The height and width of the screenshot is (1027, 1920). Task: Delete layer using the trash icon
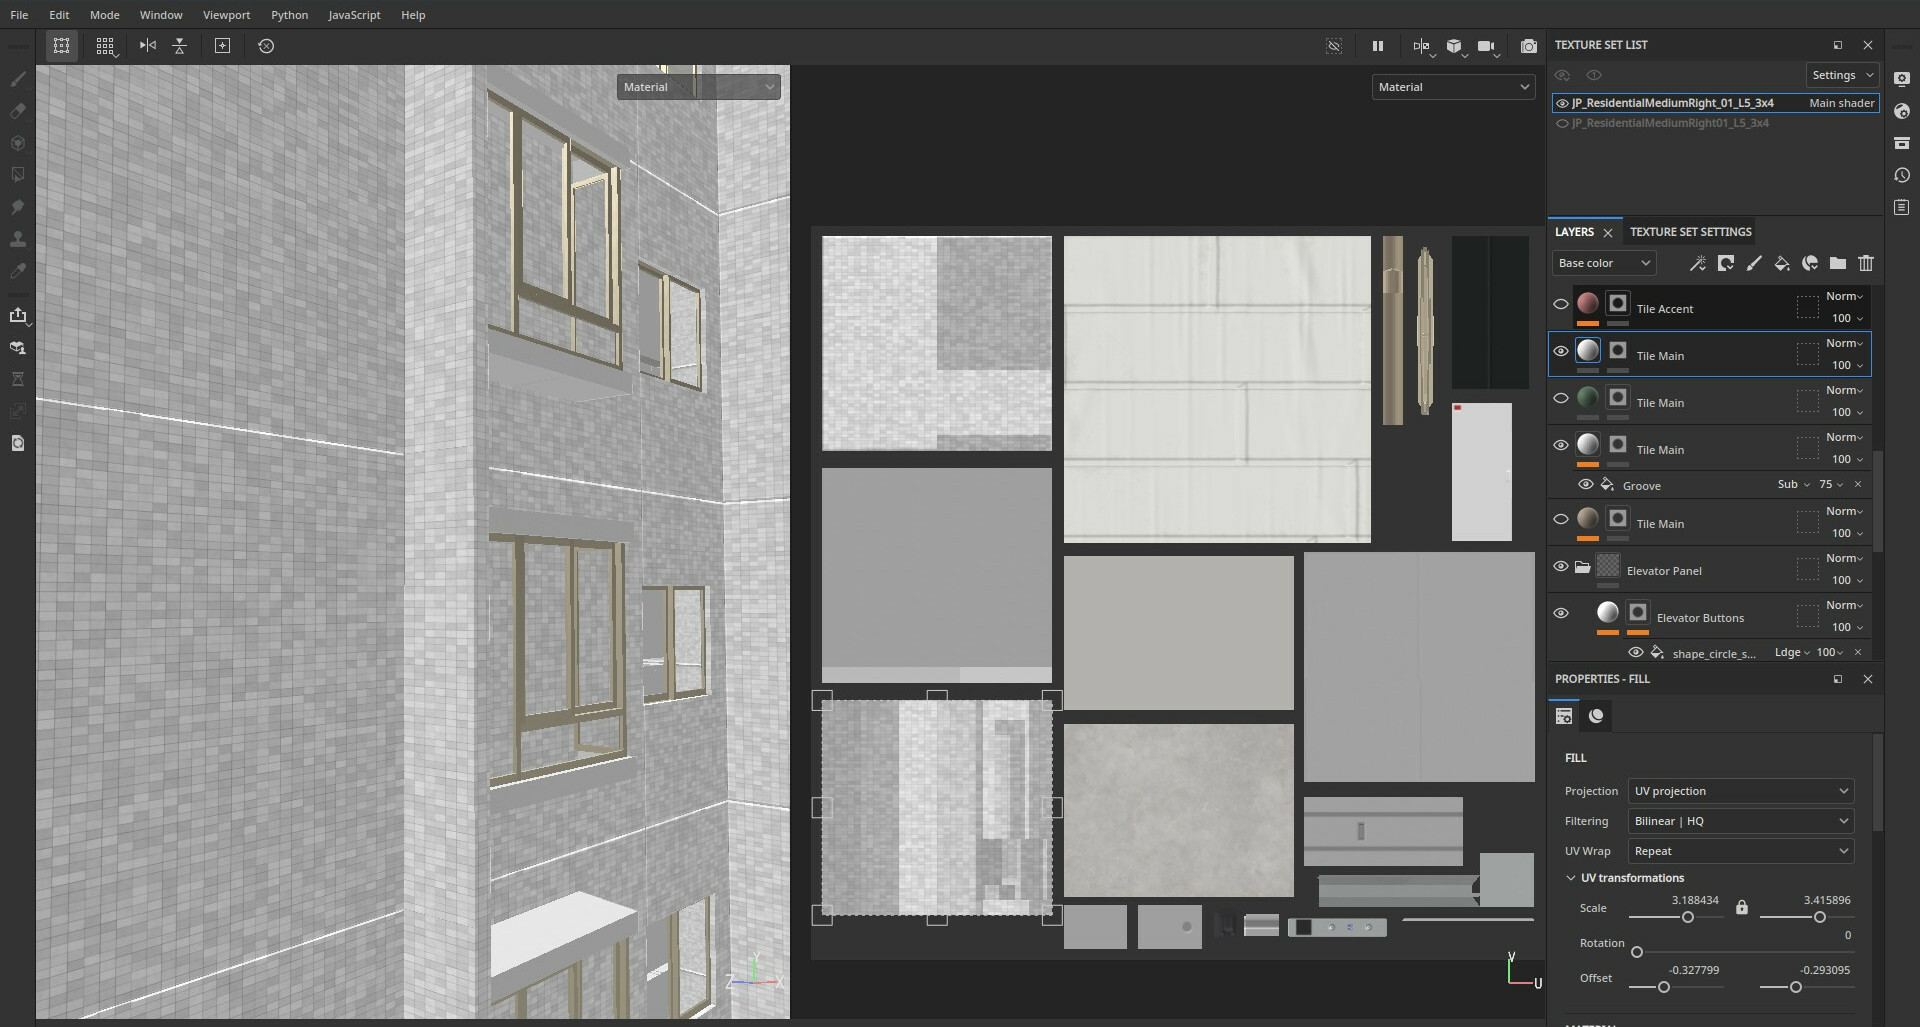tap(1865, 263)
